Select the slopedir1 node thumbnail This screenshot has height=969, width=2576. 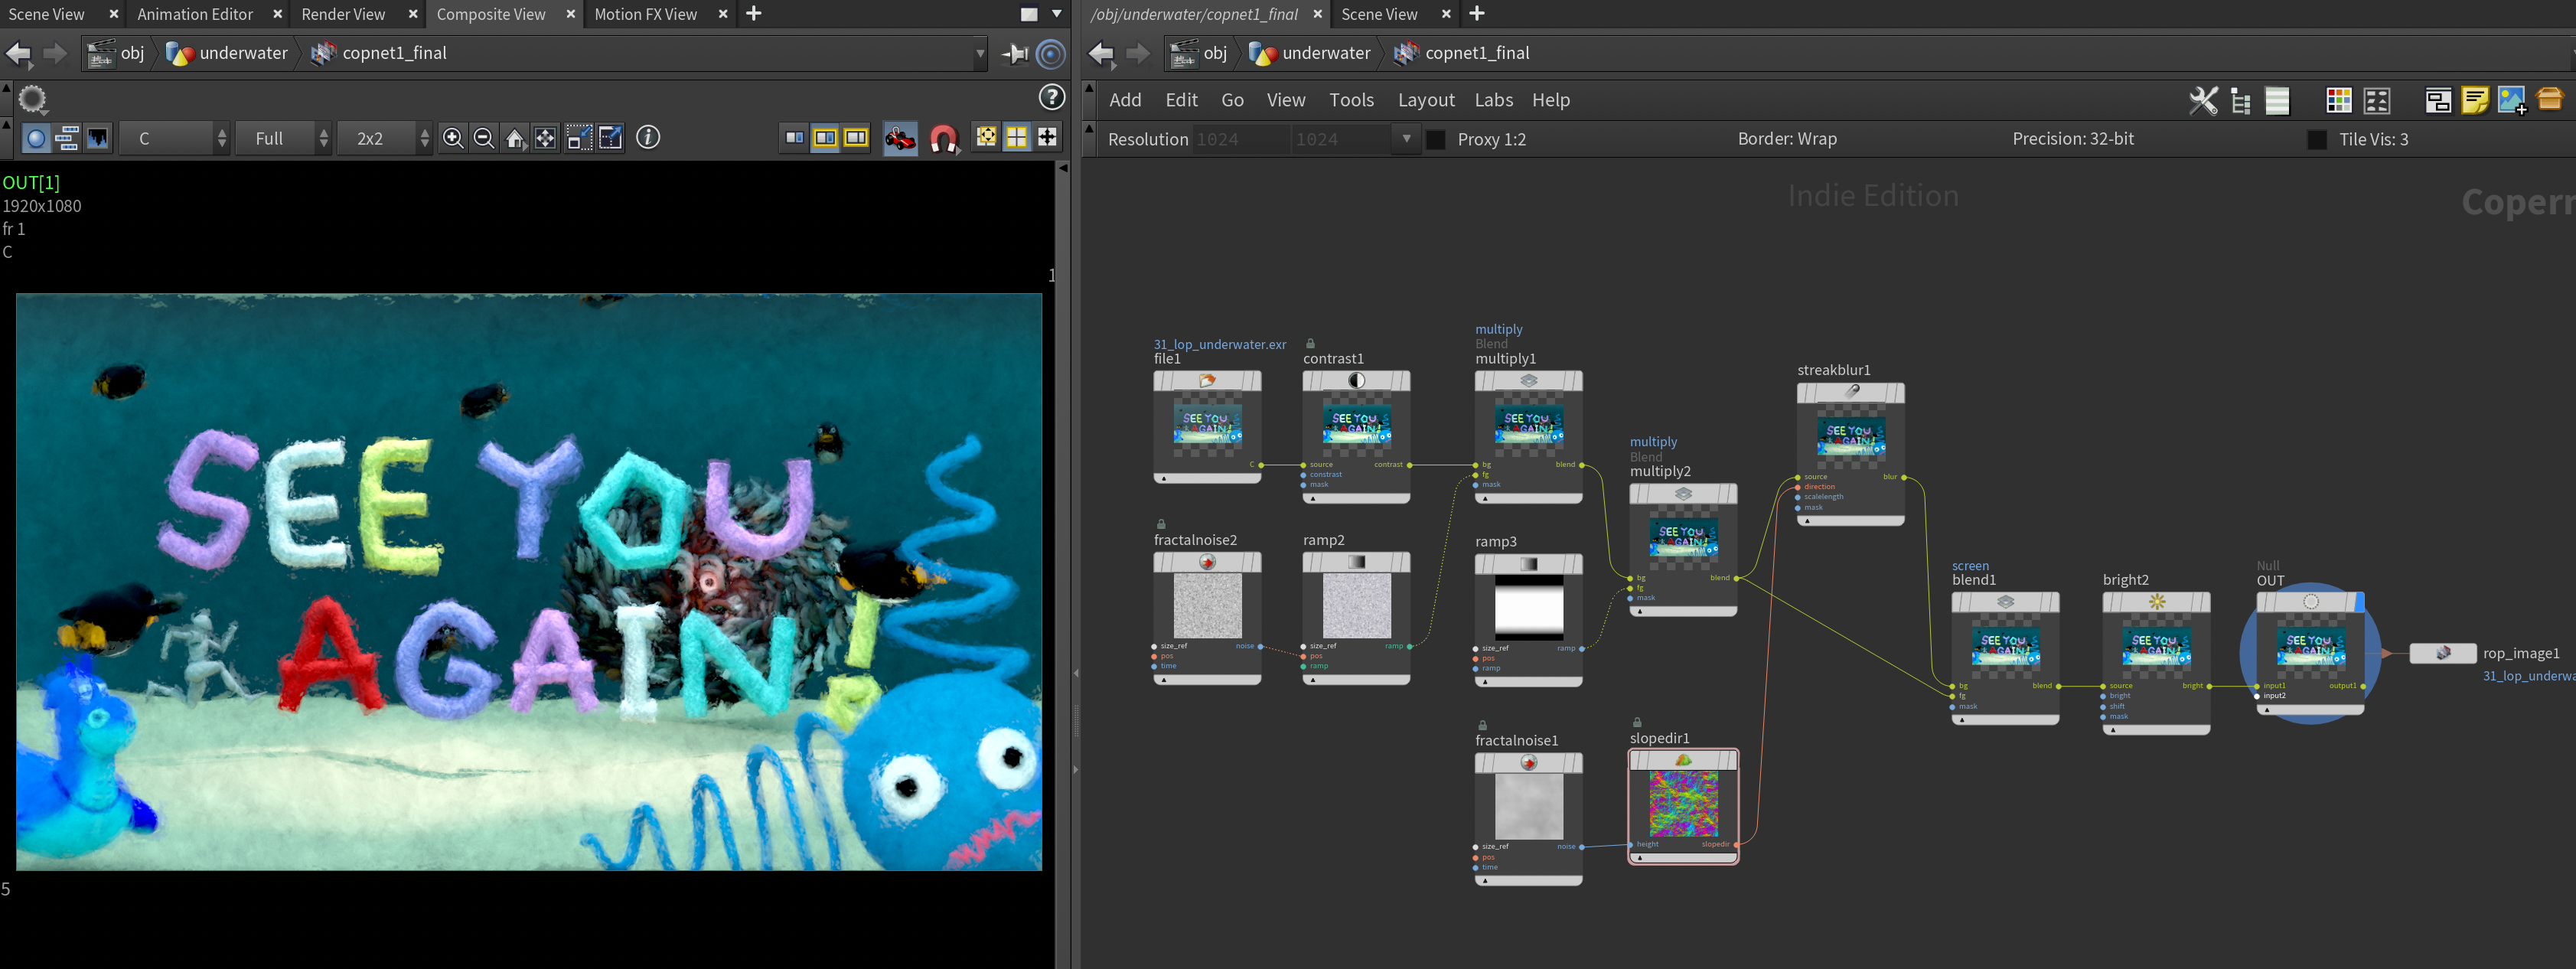[x=1683, y=803]
